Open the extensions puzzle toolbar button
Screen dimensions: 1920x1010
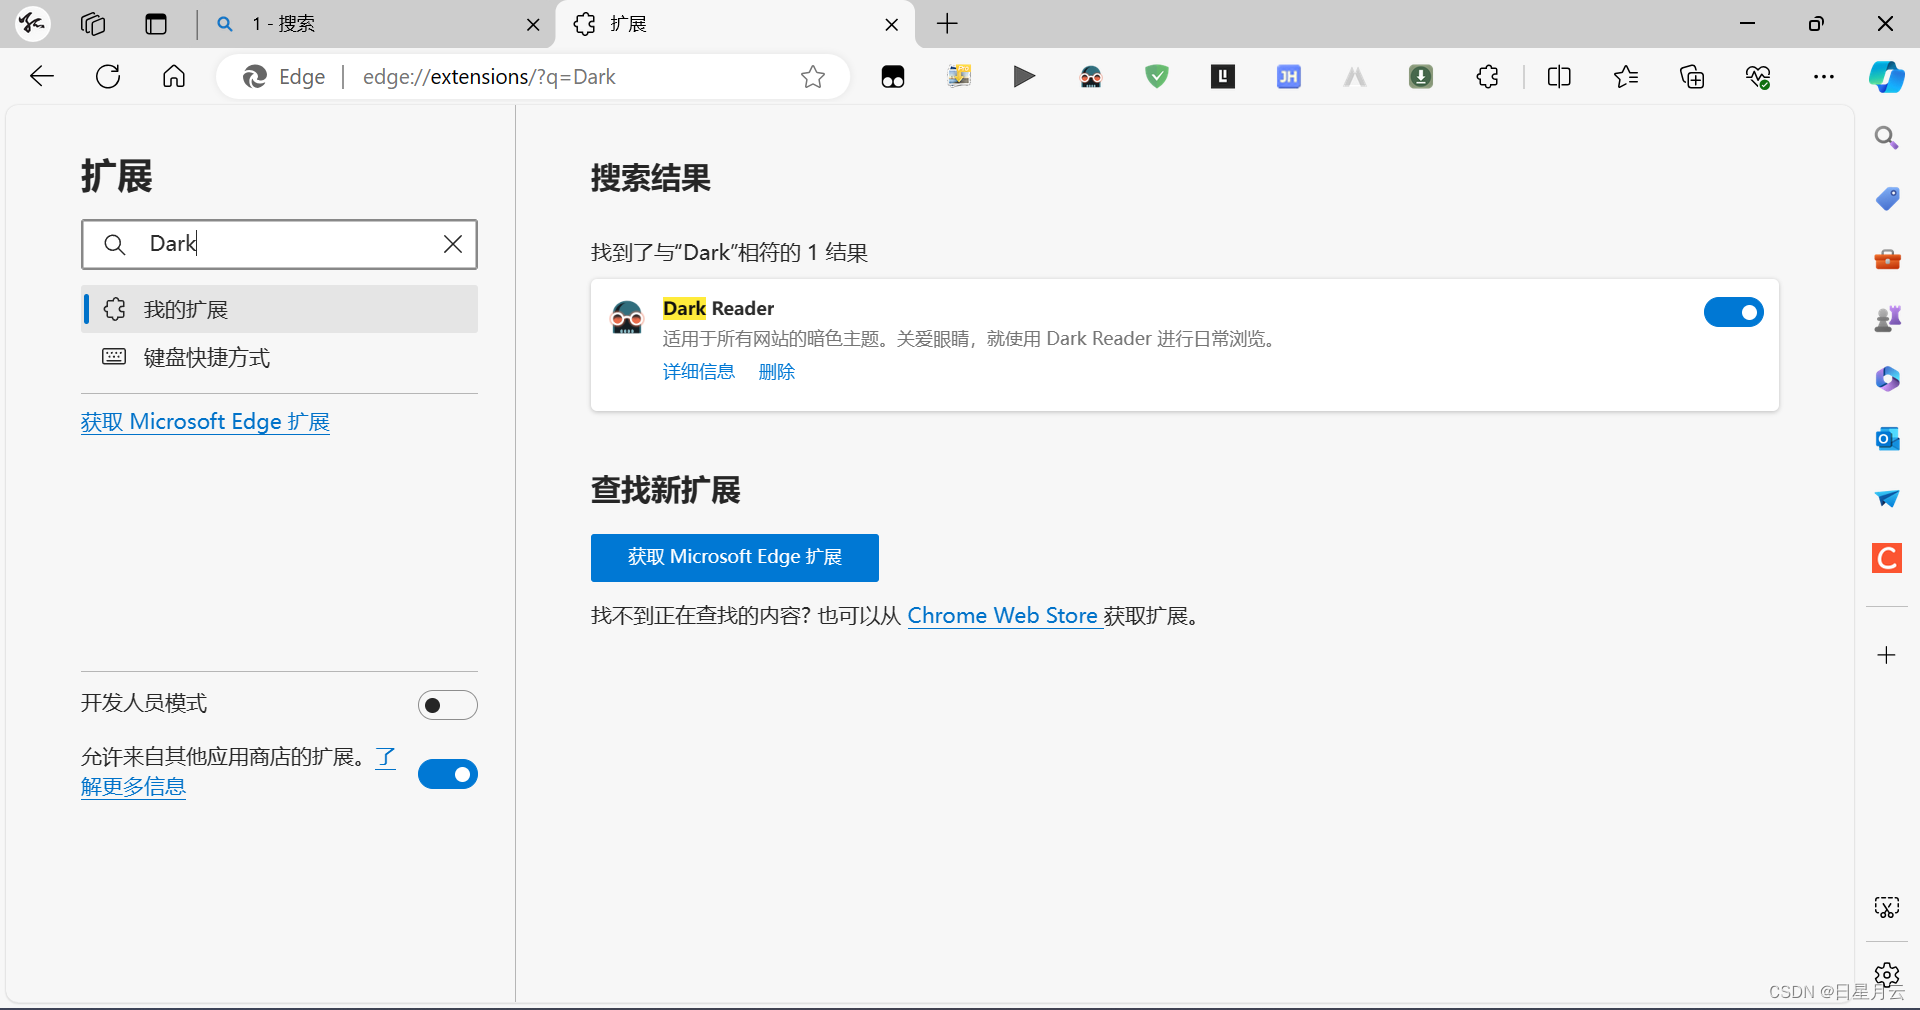1488,77
